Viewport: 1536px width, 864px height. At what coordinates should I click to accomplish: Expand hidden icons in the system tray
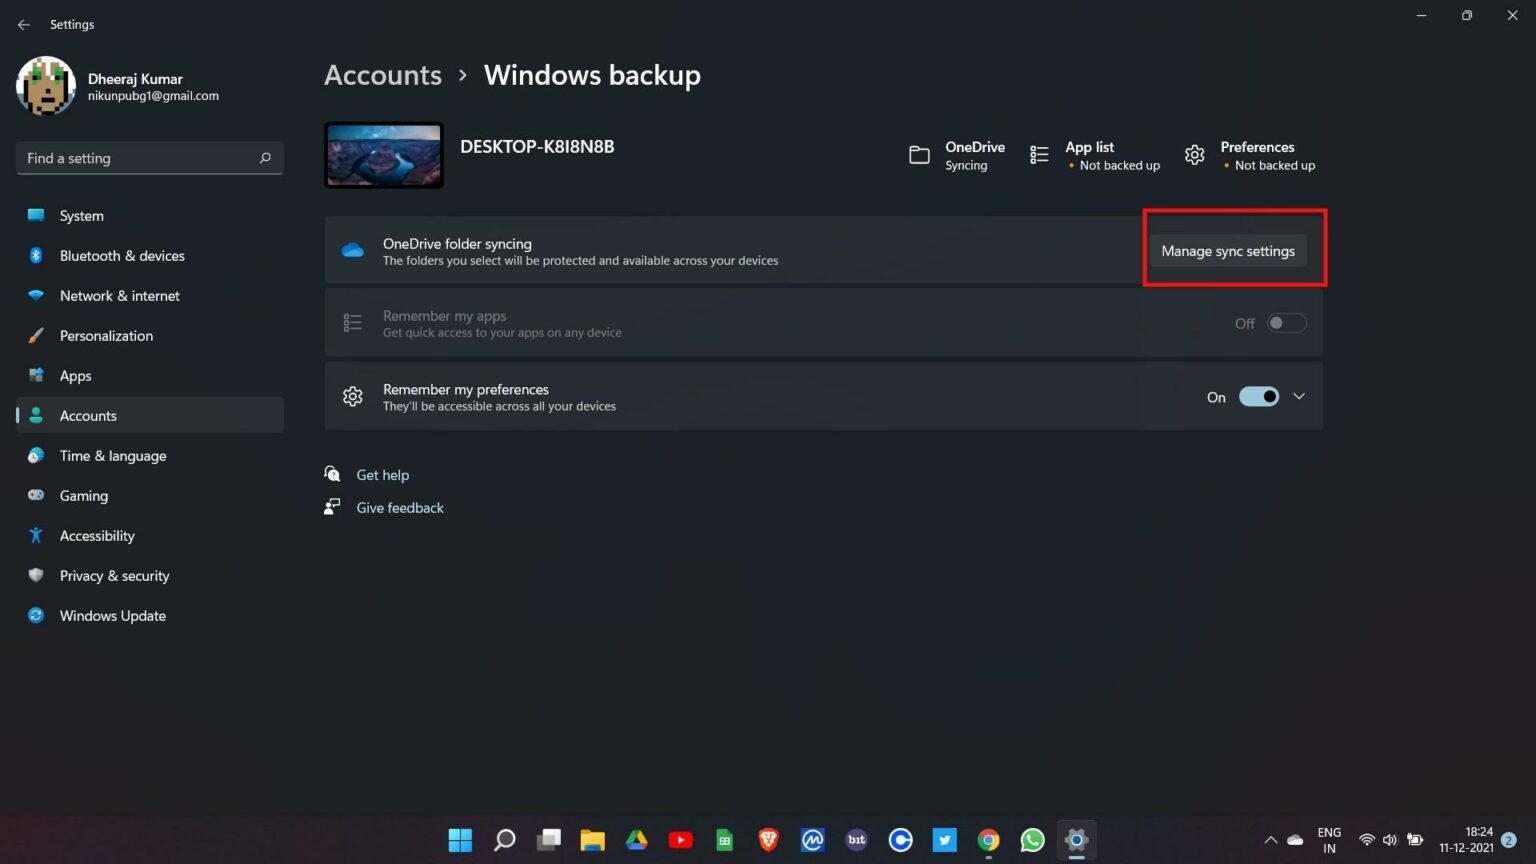point(1269,840)
